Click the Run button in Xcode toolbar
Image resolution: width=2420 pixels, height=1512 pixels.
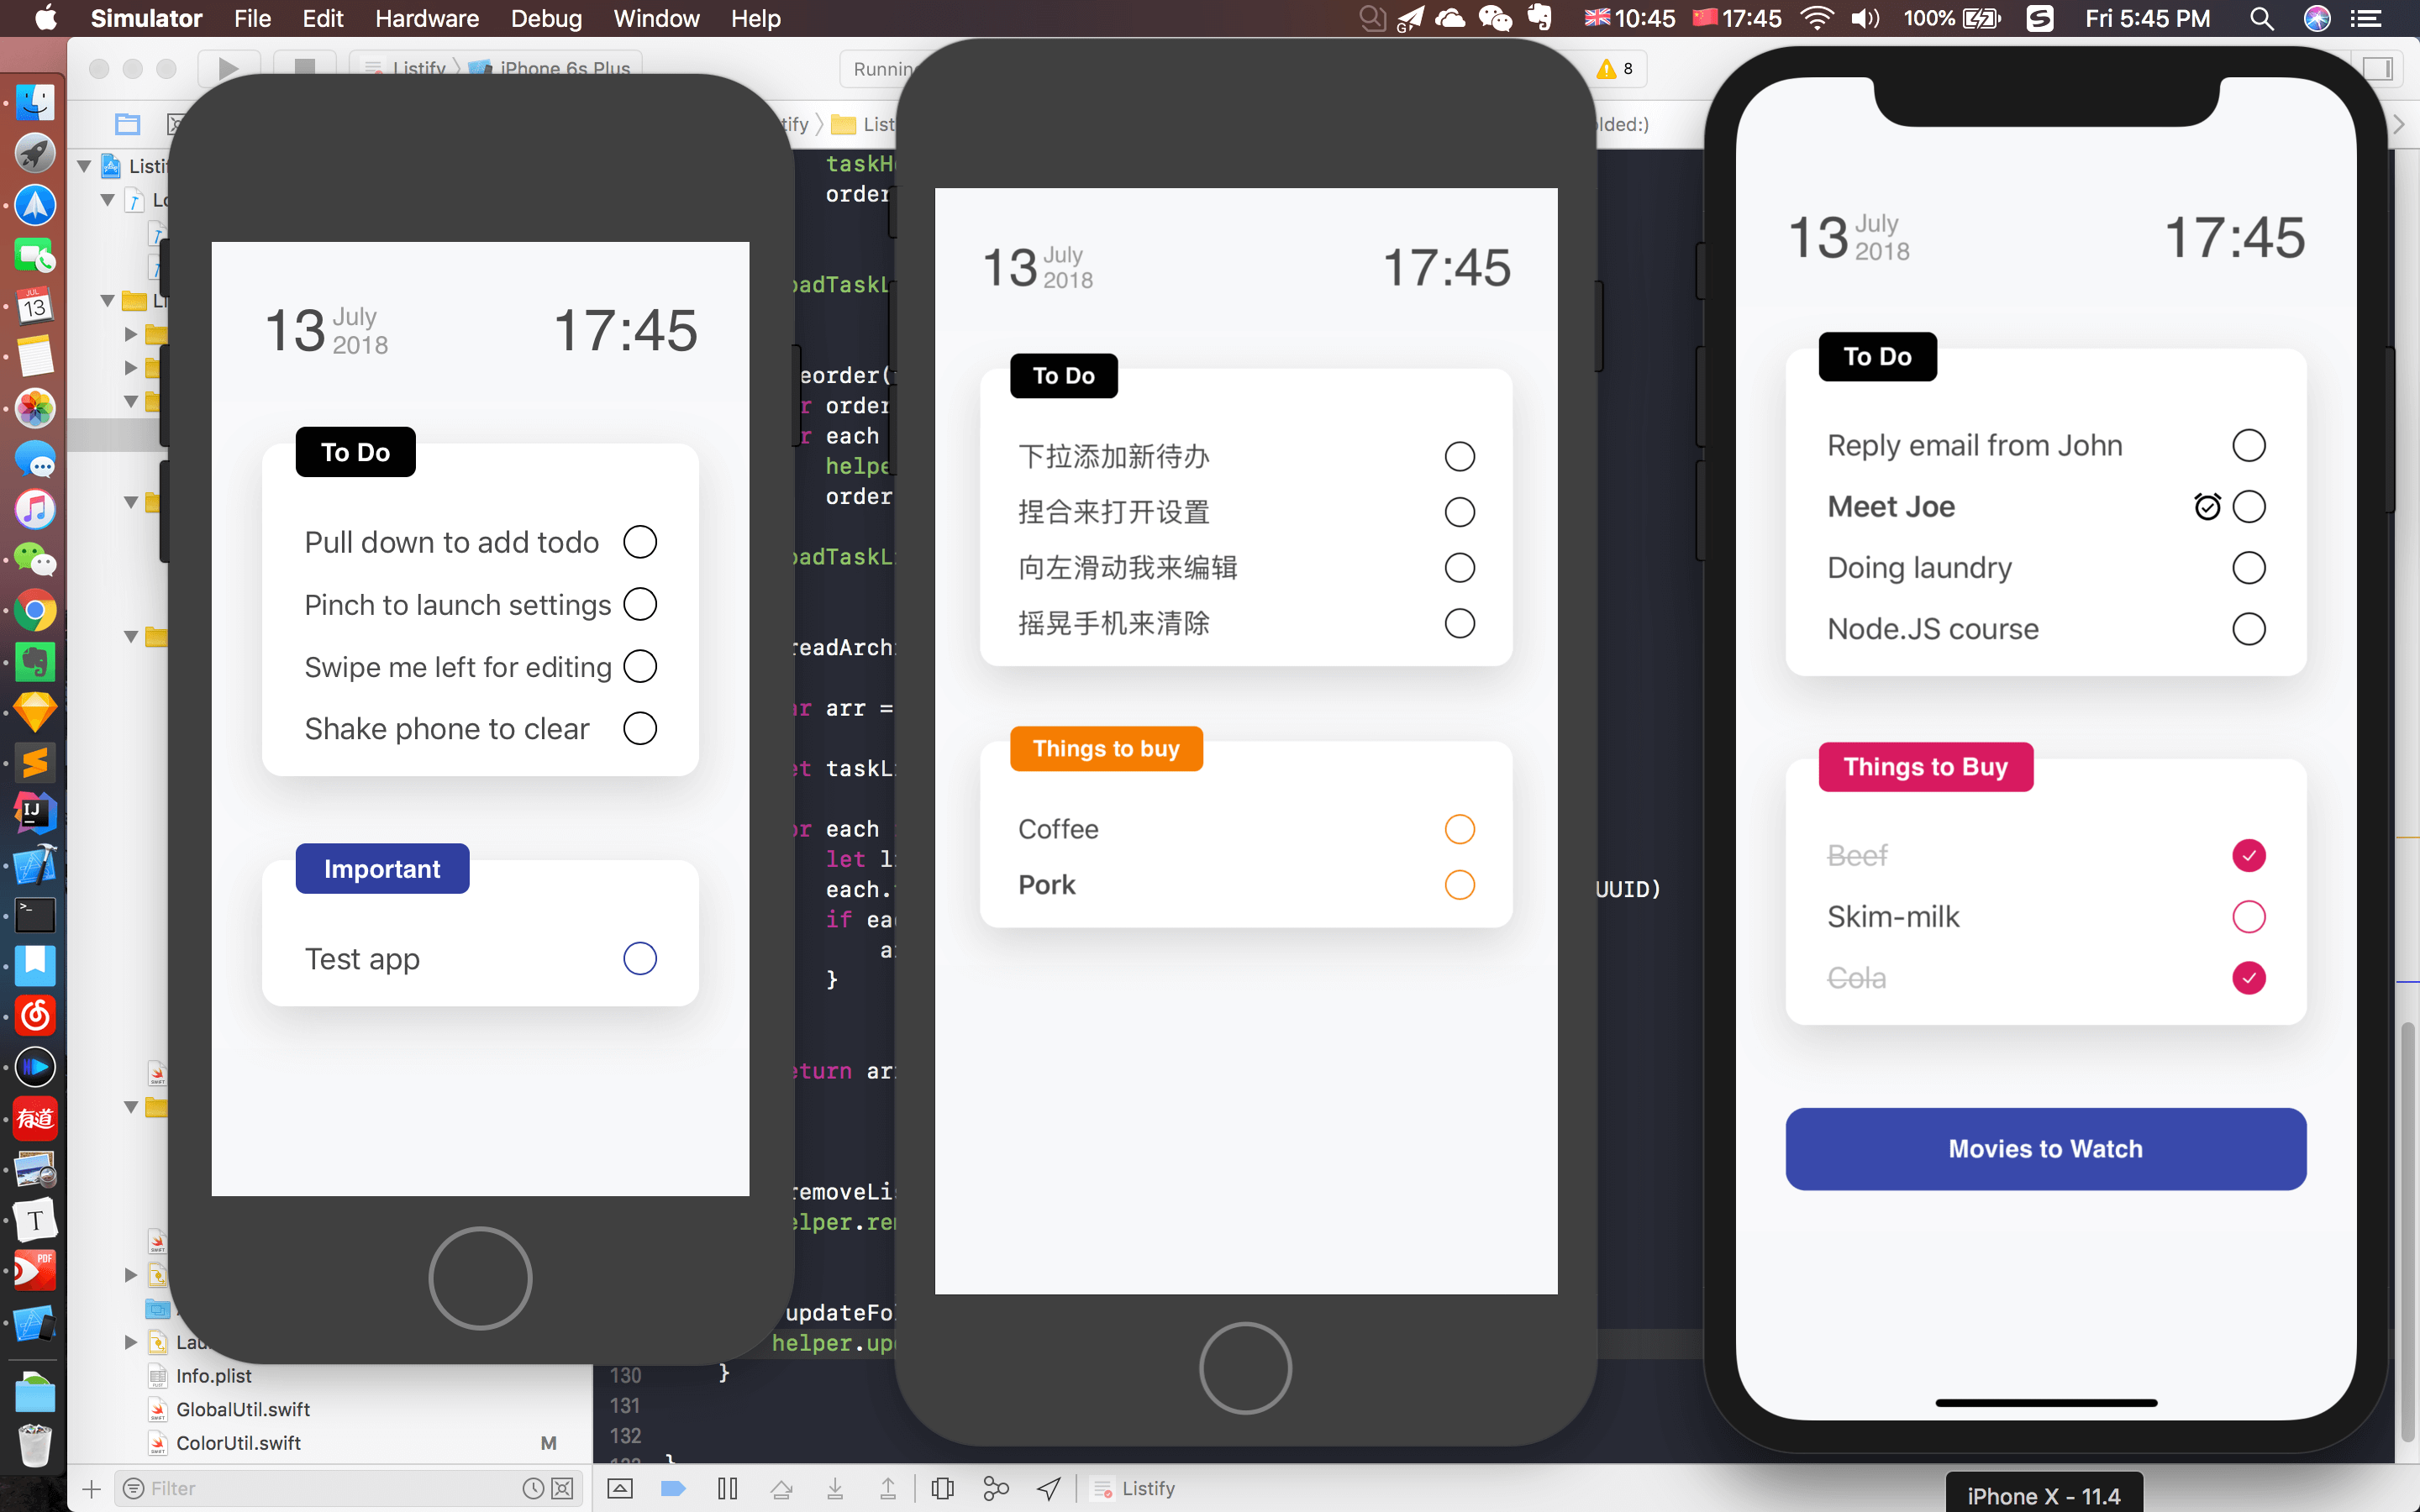229,66
